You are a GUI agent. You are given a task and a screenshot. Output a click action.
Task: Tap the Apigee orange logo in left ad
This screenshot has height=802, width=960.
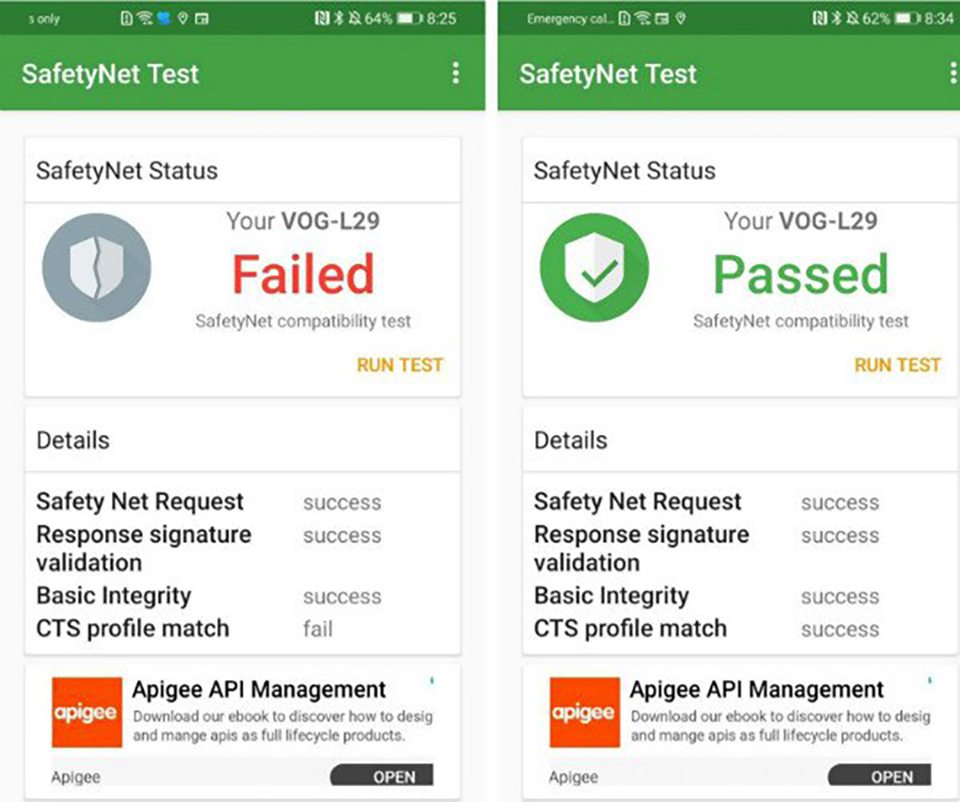(86, 712)
